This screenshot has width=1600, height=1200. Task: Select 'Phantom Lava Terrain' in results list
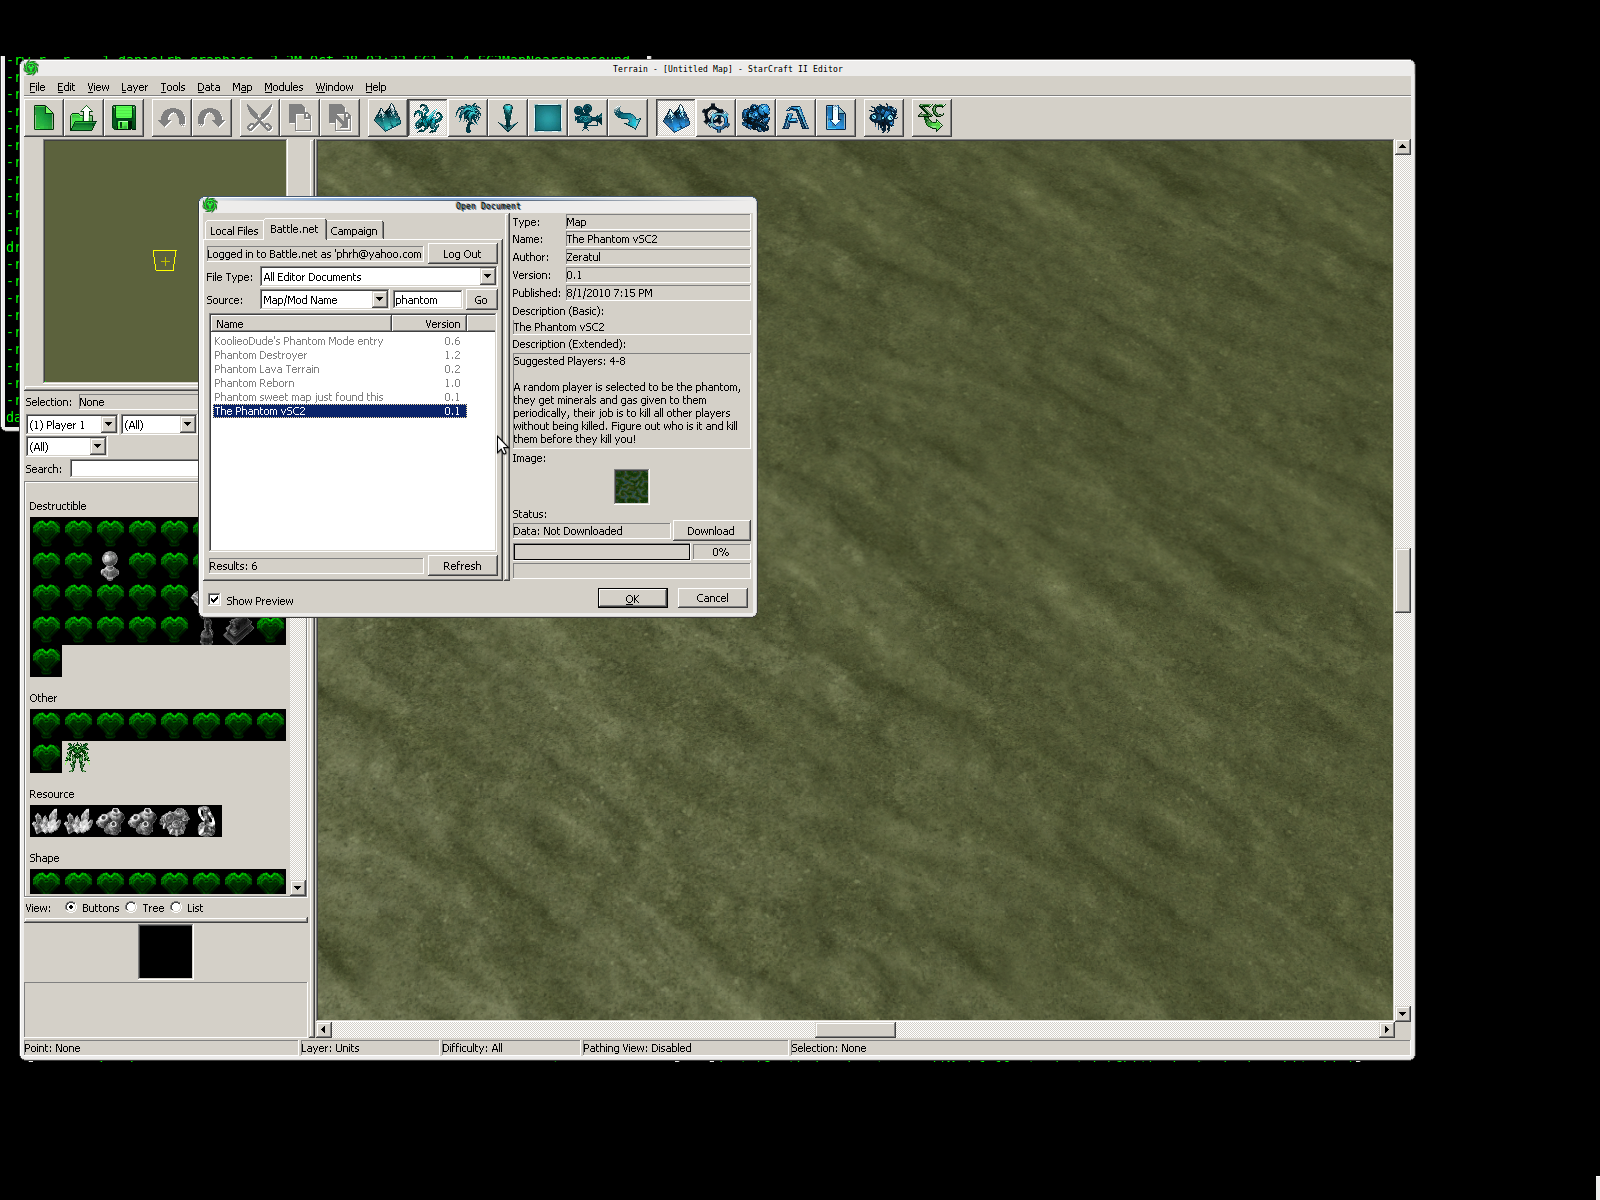267,369
